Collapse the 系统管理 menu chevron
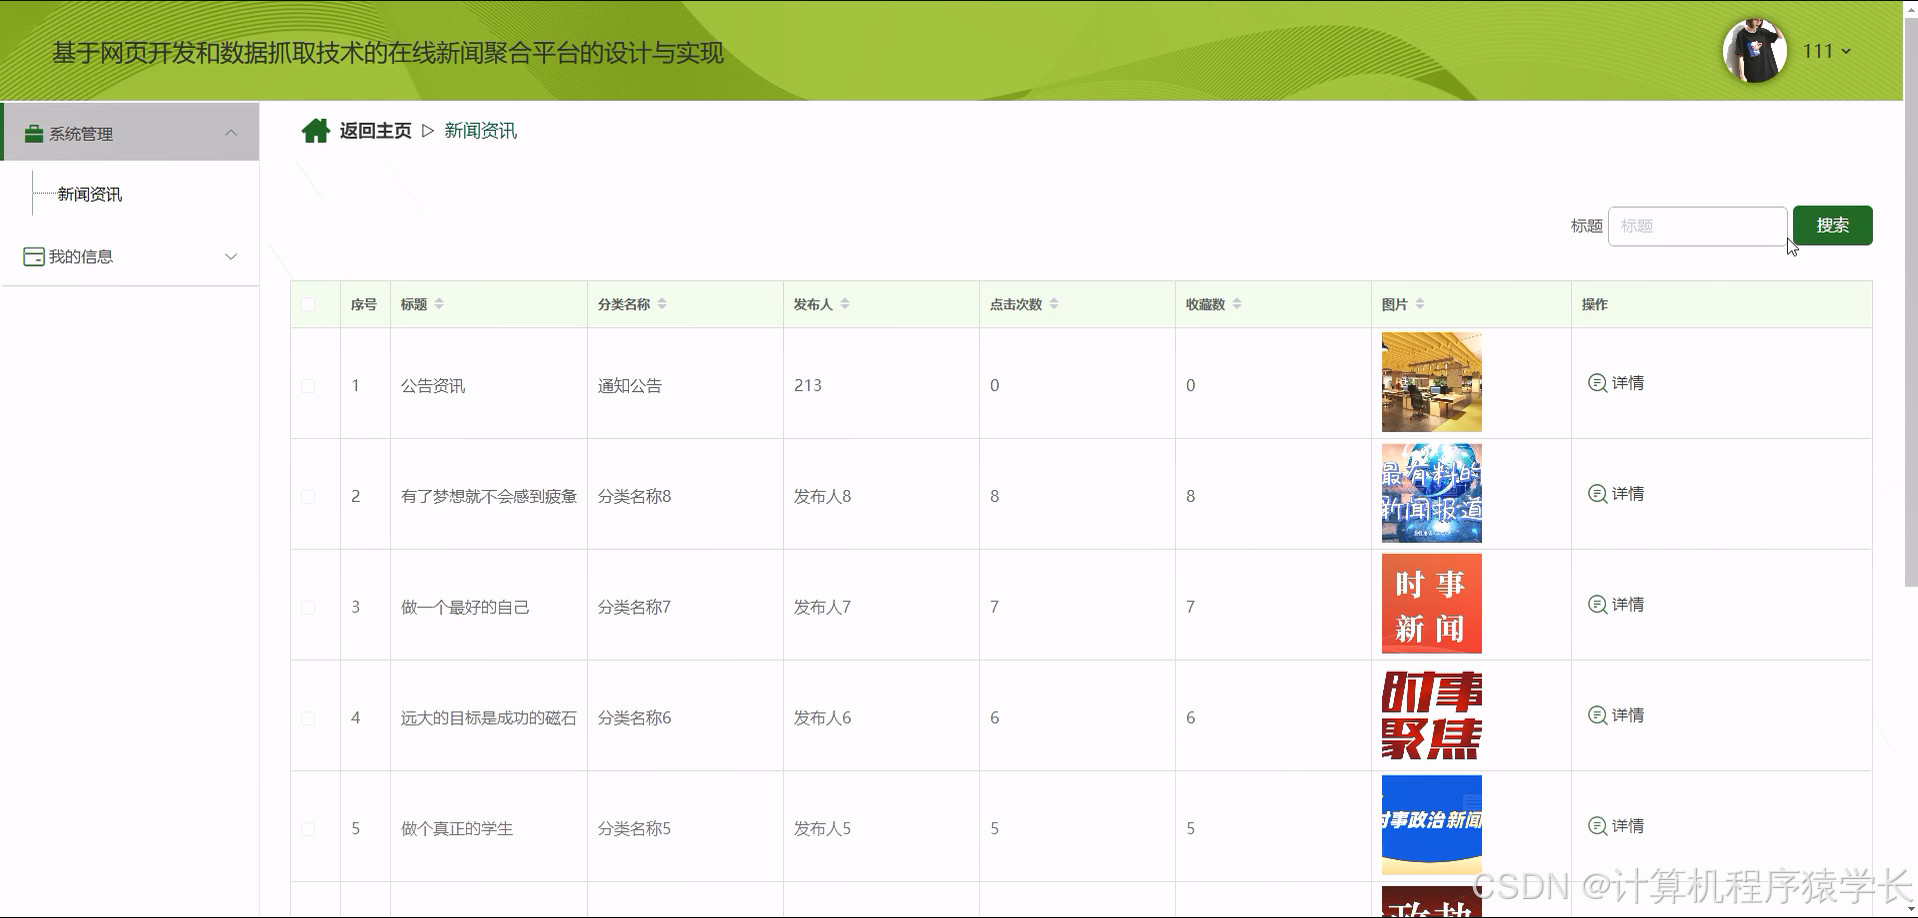 [x=231, y=133]
